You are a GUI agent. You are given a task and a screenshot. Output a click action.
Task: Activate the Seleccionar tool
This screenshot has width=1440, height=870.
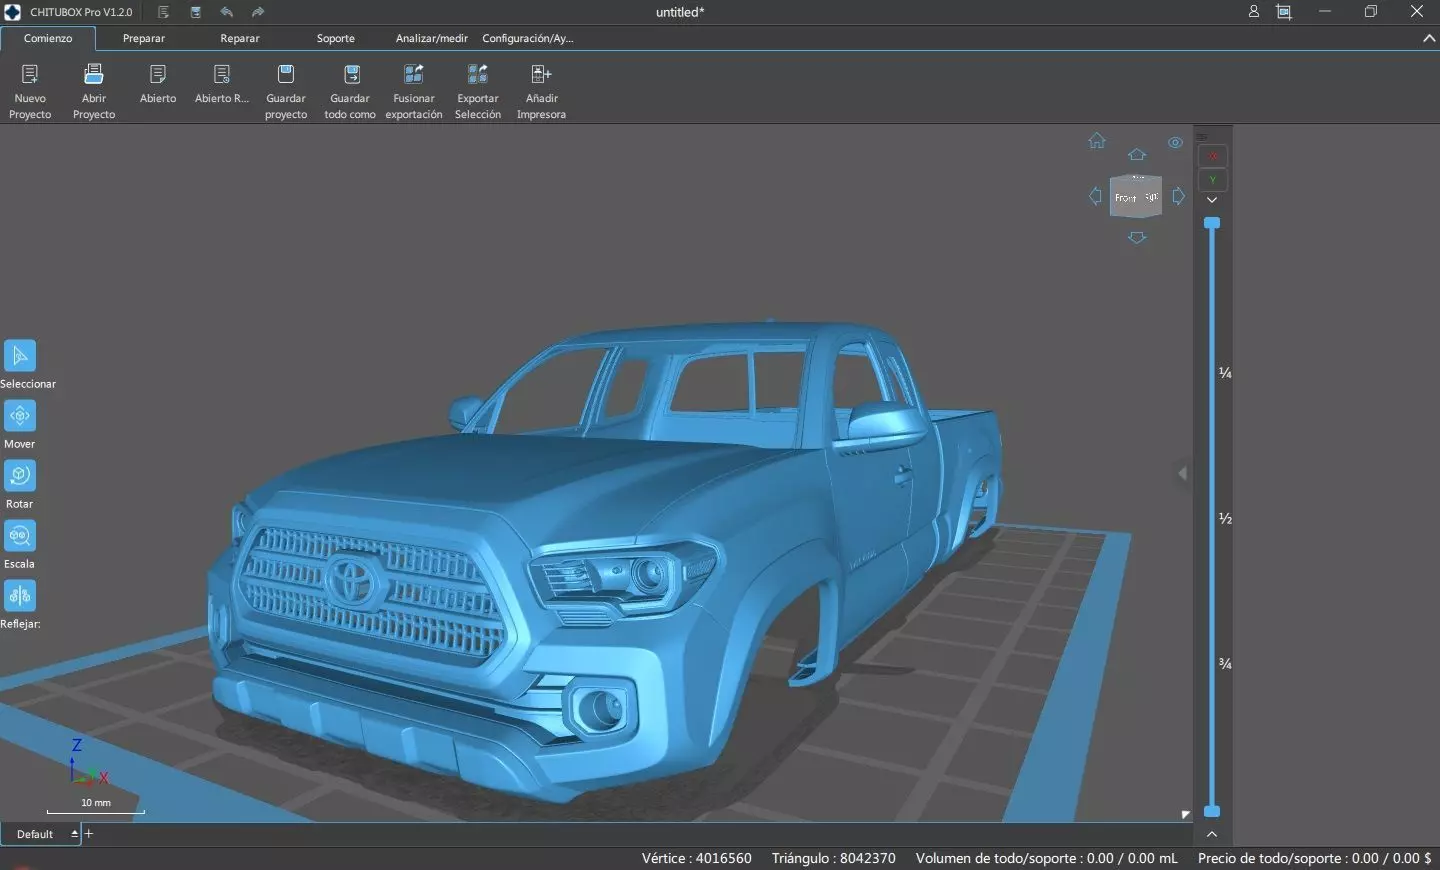(20, 356)
